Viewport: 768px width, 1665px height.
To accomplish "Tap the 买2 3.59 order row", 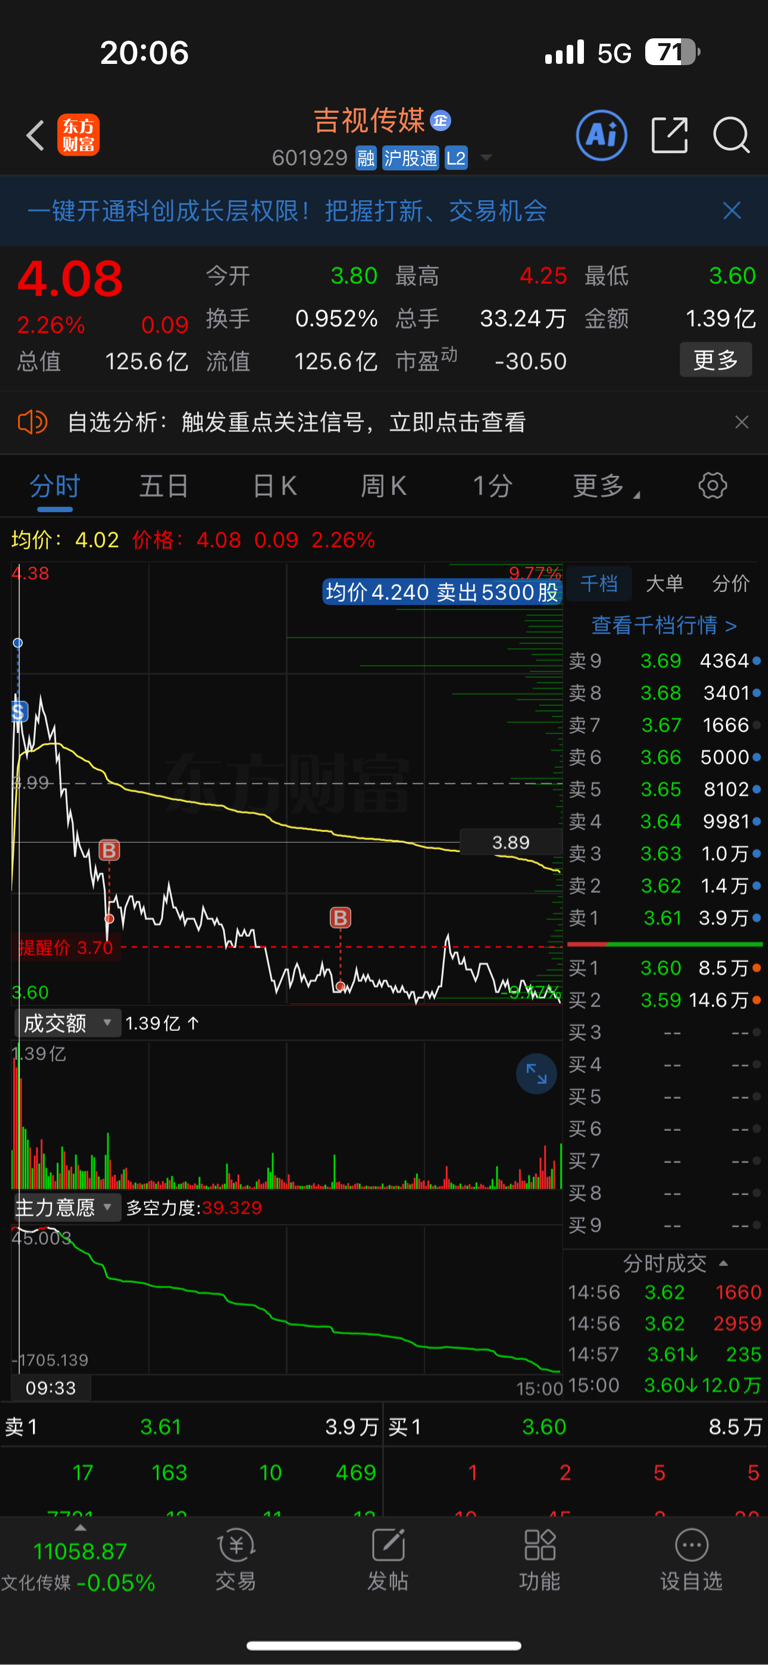I will point(665,1000).
